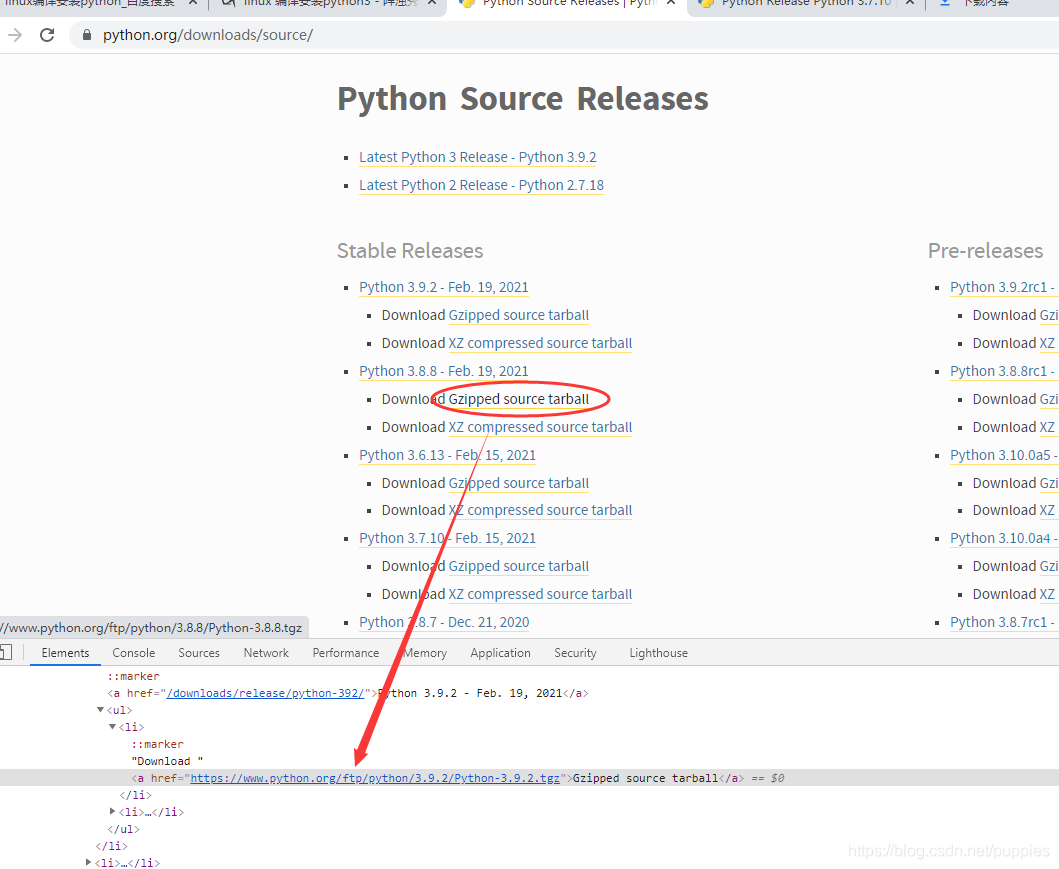This screenshot has width=1059, height=869.
Task: Click the padlock security icon in address bar
Action: [86, 33]
